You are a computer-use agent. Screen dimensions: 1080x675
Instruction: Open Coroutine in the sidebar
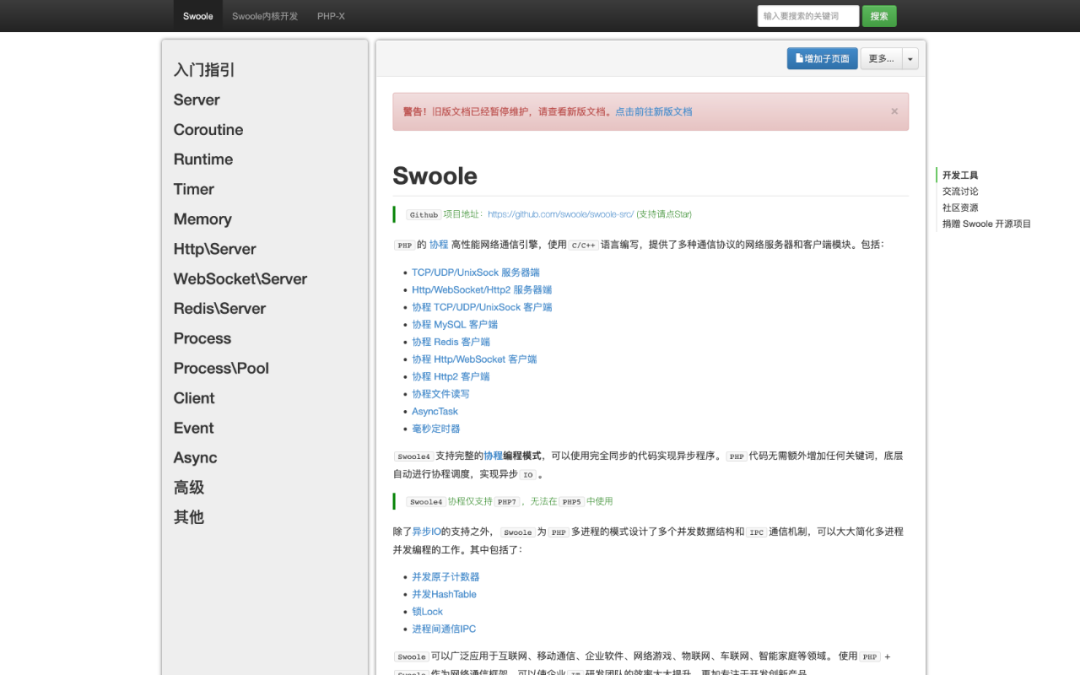tap(208, 129)
